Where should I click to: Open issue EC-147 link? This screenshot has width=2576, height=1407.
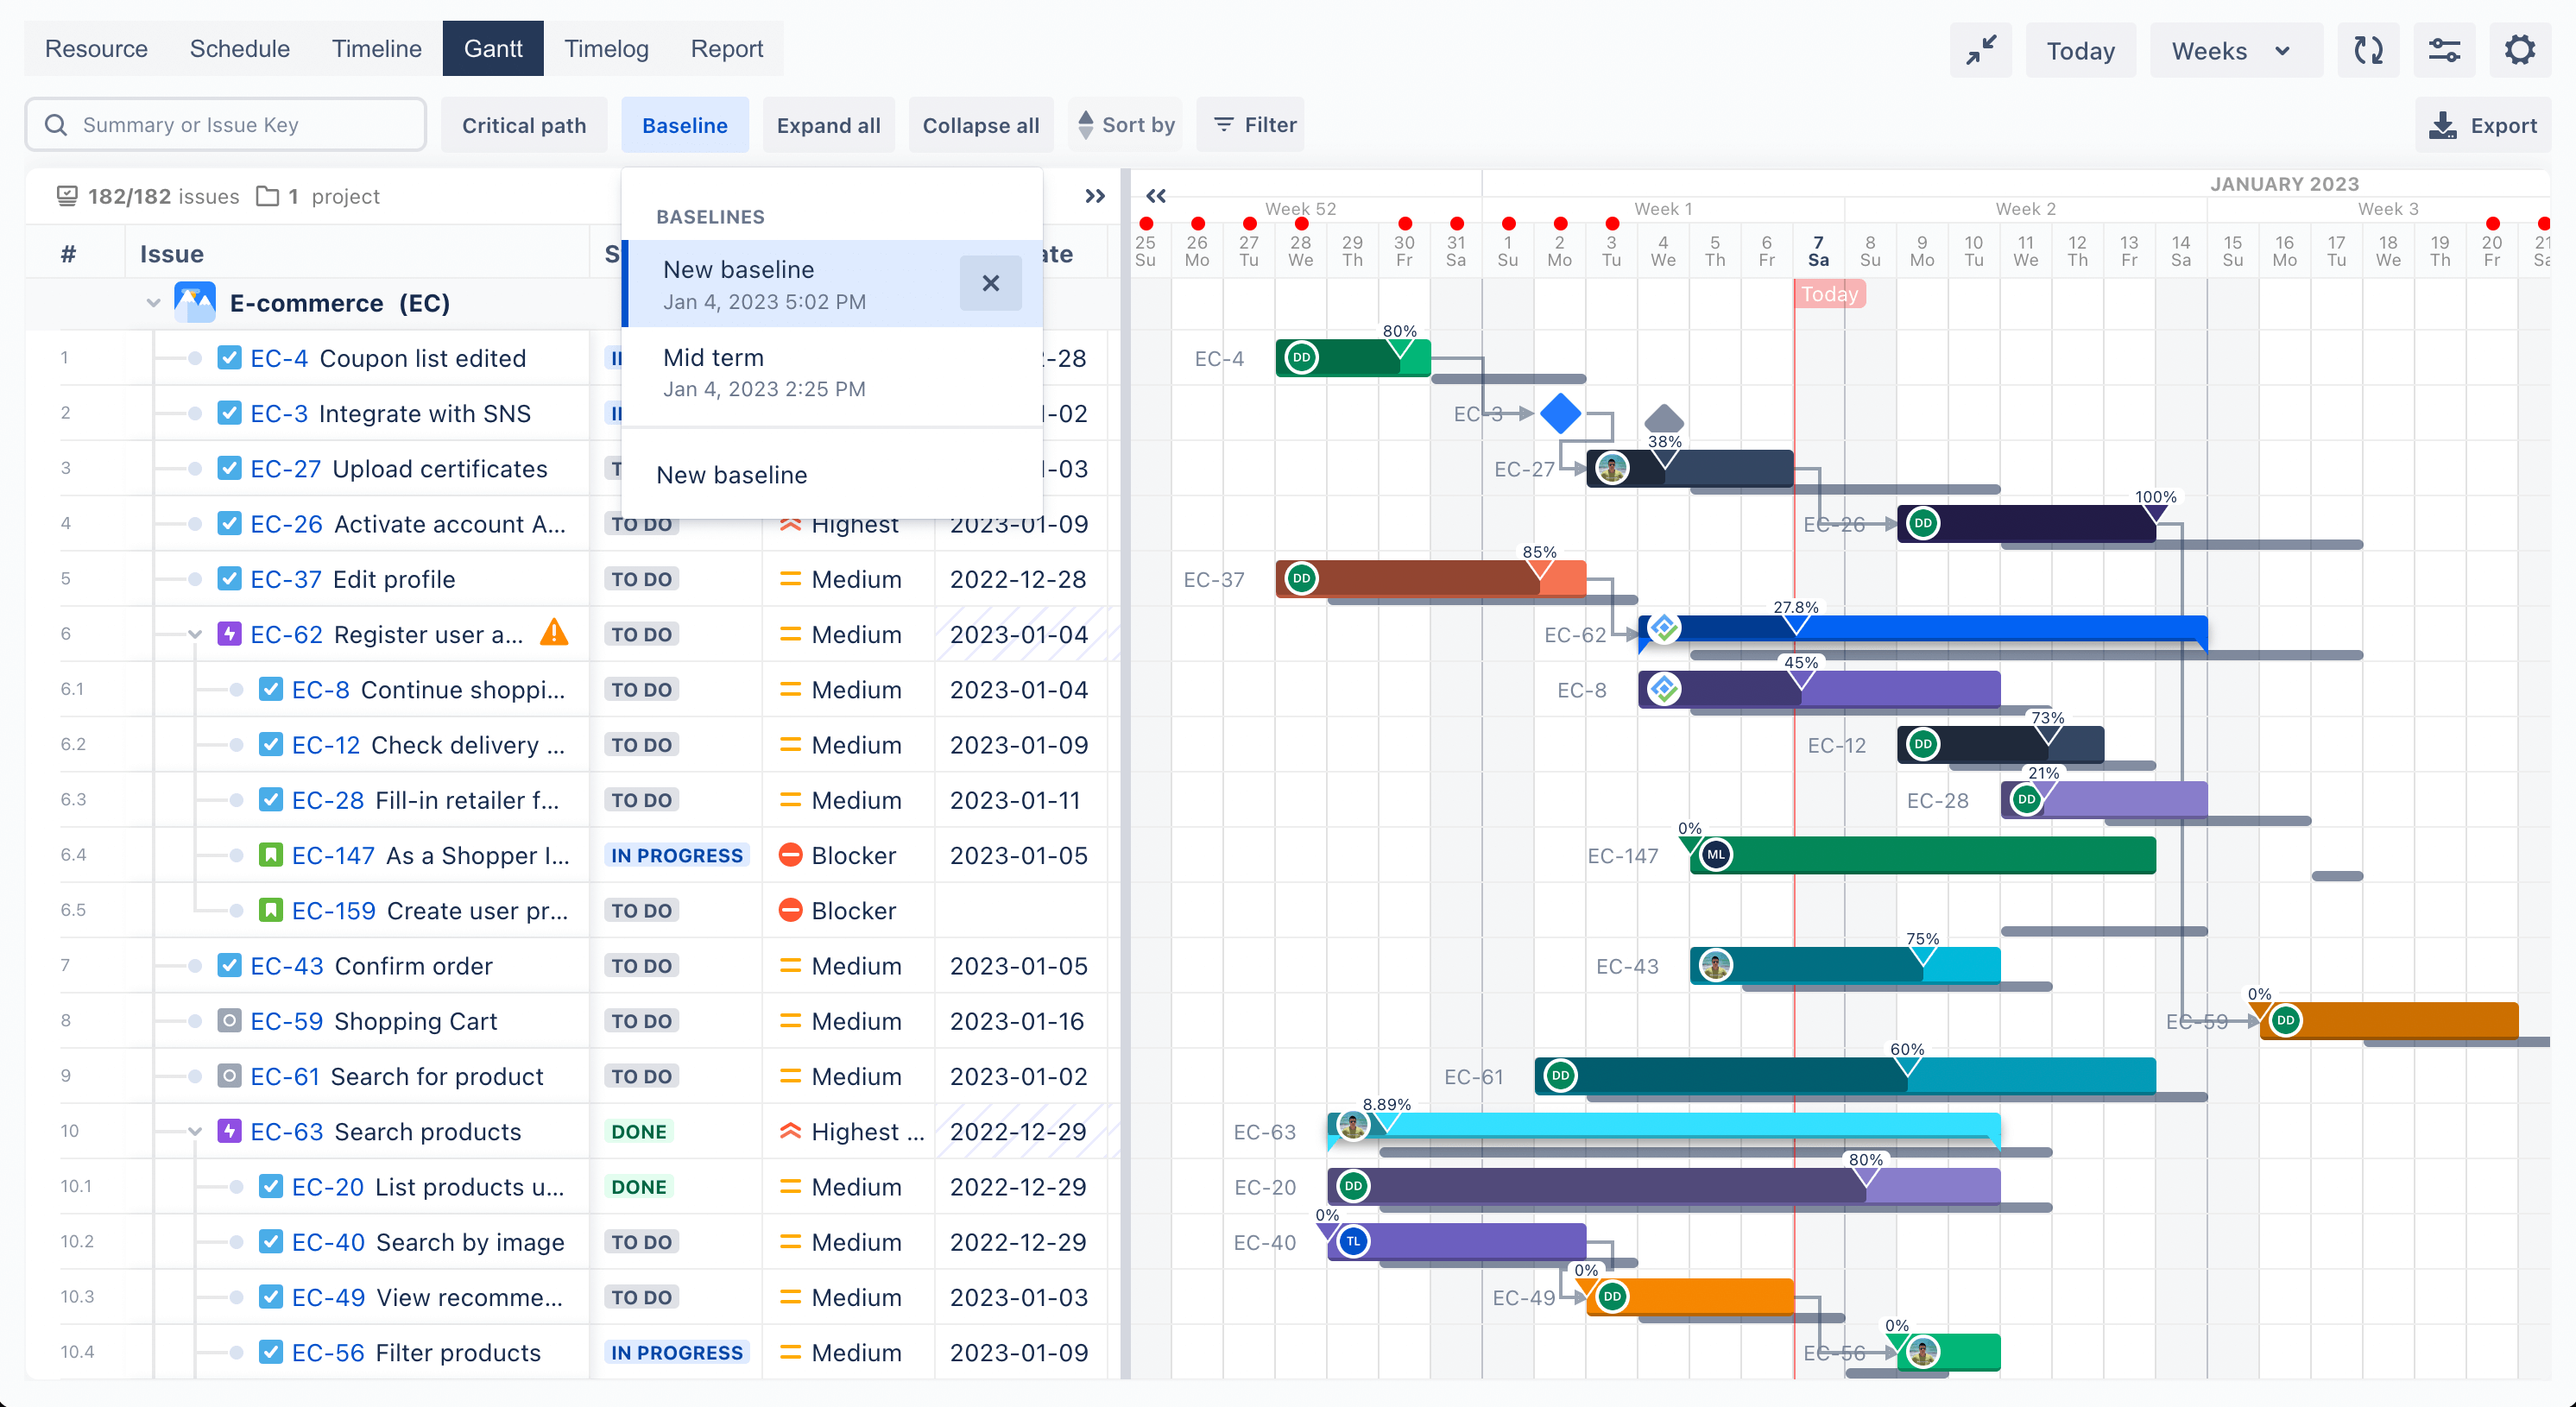coord(331,855)
